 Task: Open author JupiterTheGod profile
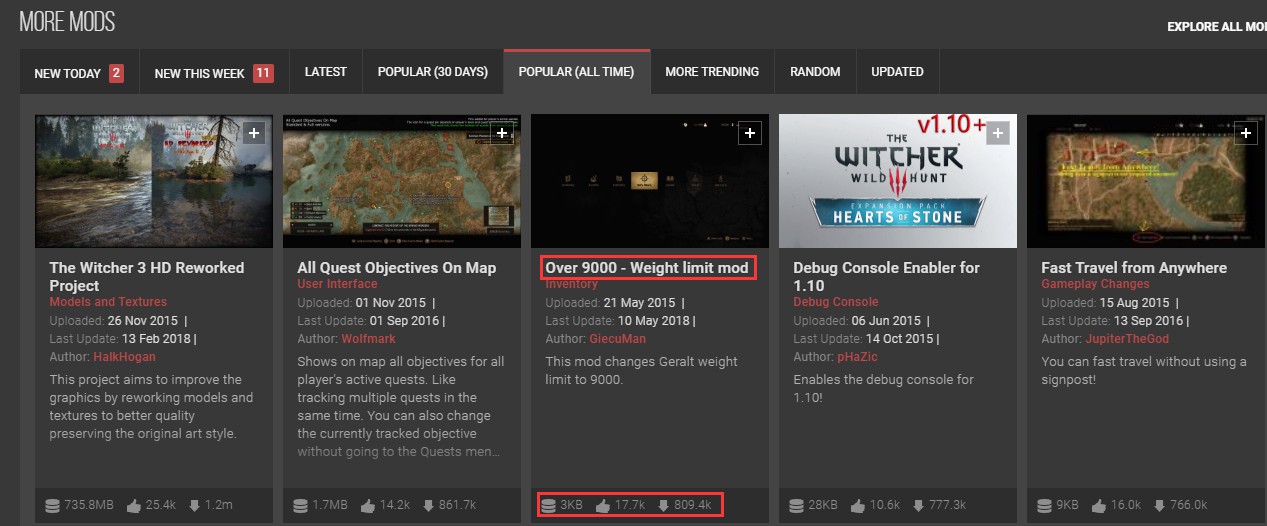point(1127,339)
